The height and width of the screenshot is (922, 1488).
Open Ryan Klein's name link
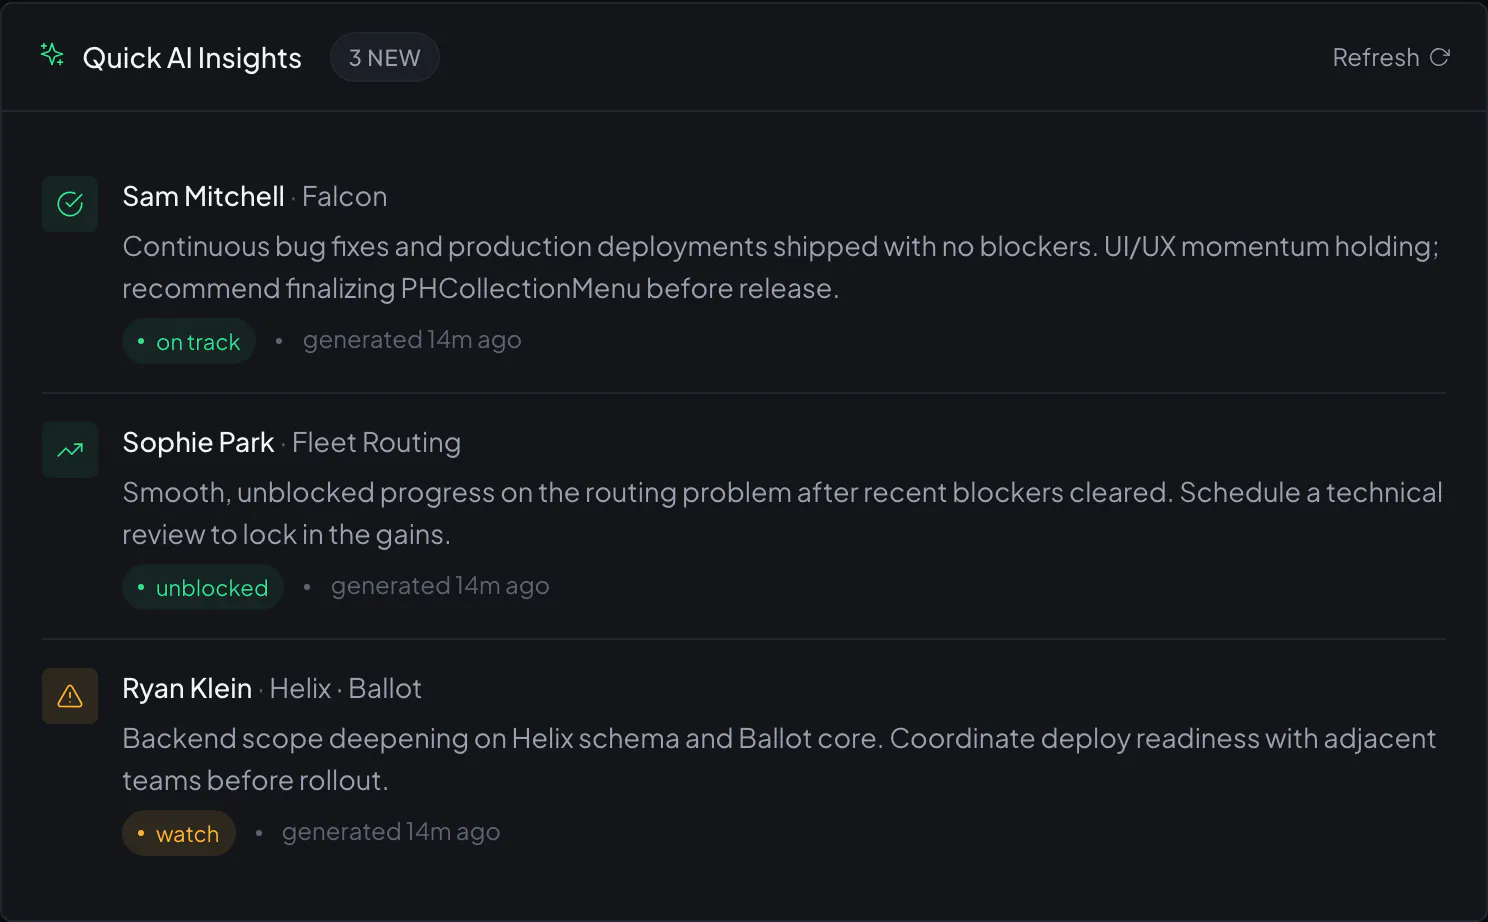187,688
